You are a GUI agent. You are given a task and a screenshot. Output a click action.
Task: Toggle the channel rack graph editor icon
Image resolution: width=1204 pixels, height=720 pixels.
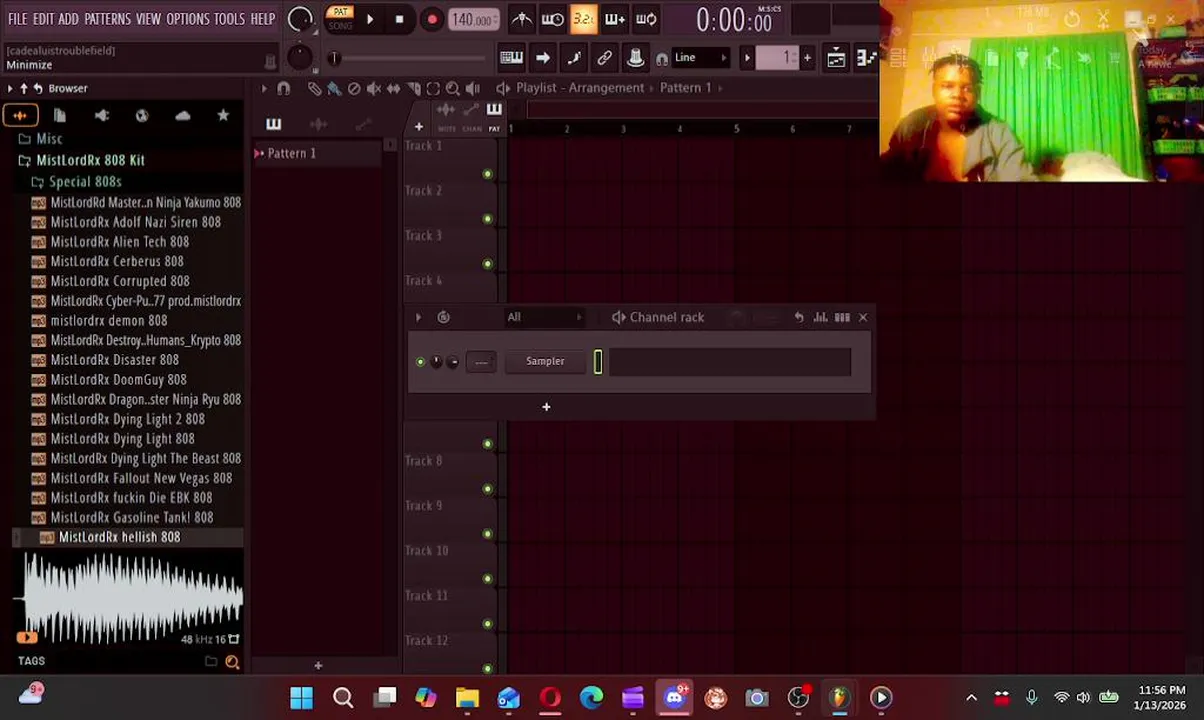tap(820, 318)
